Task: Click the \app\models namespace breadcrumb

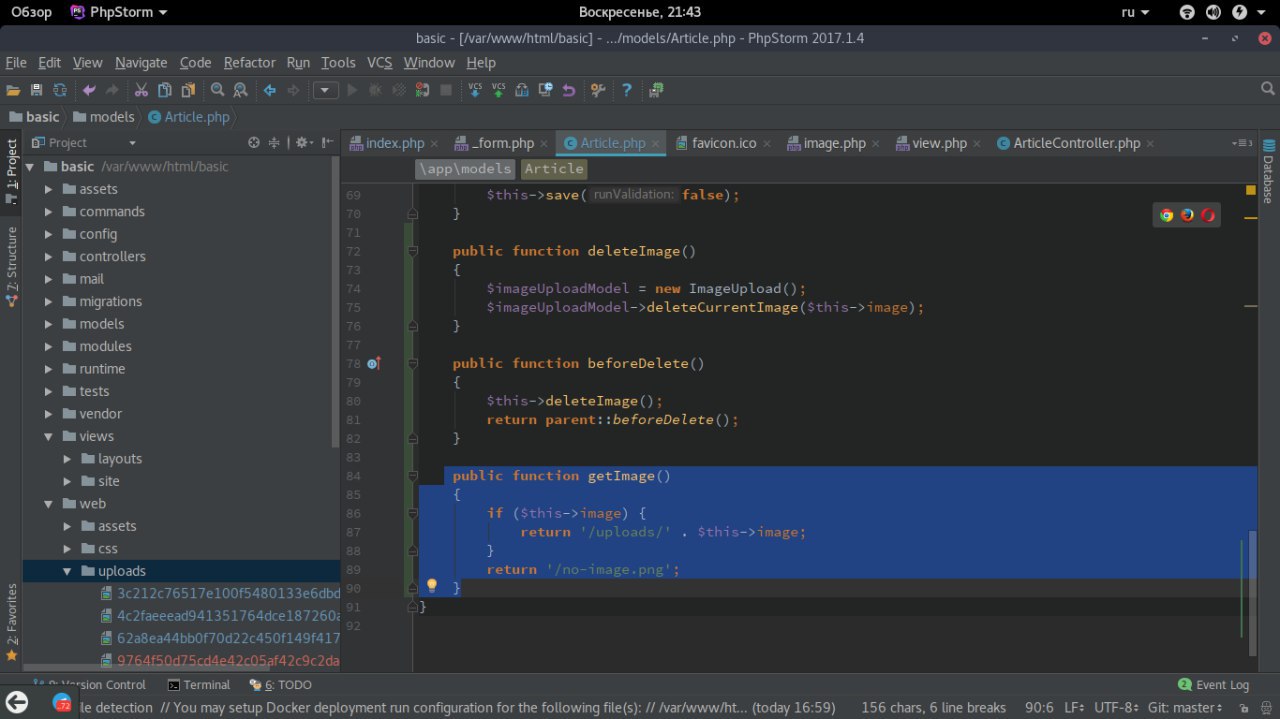Action: click(x=466, y=169)
